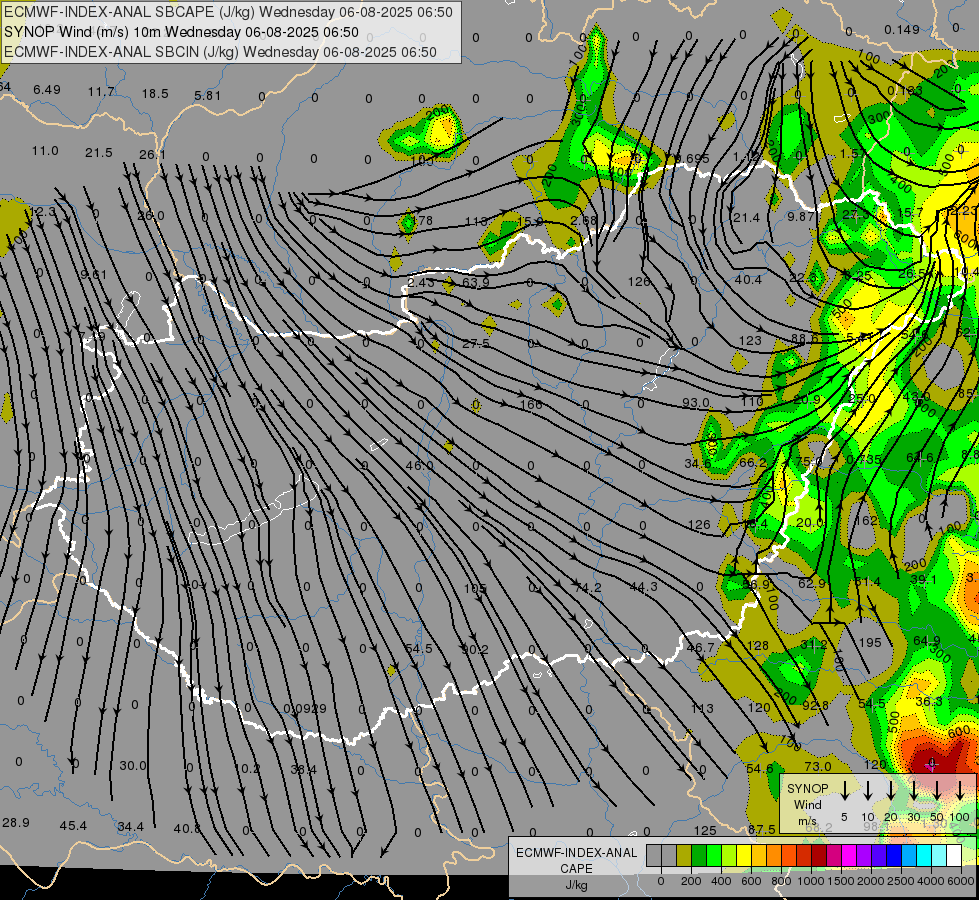Click the map value 87.5

[761, 829]
